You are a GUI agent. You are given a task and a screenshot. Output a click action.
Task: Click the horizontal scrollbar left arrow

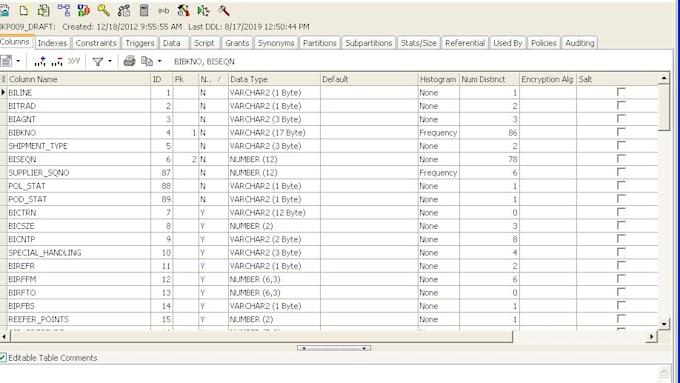[x=4, y=337]
